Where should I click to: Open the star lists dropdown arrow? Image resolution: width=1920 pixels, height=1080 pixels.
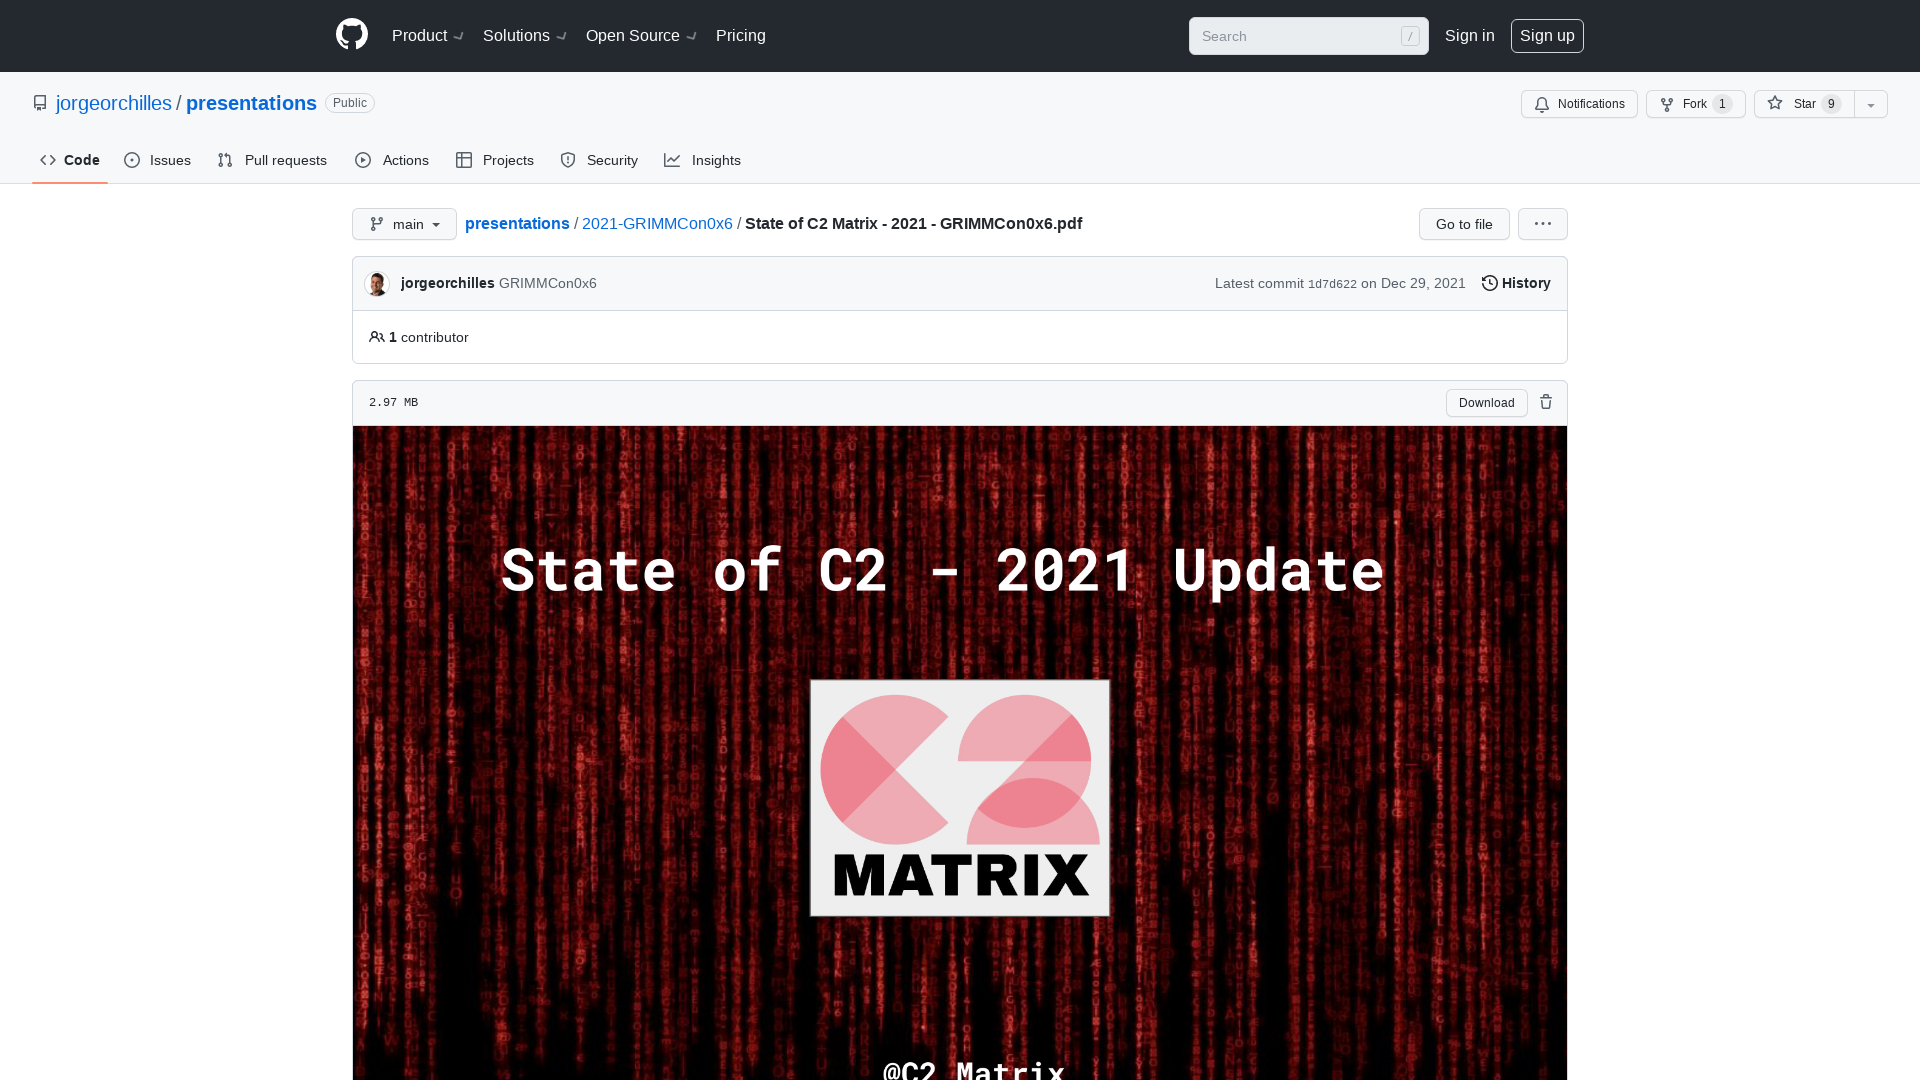coord(1871,104)
